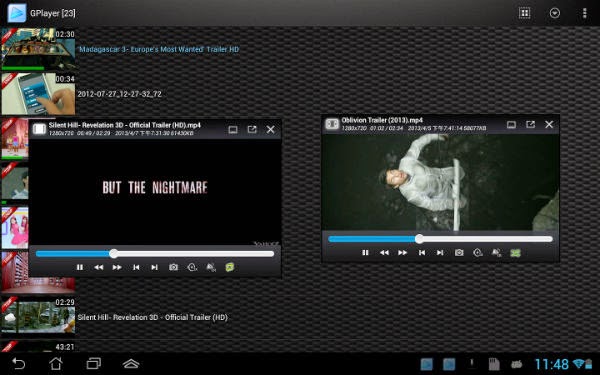Rewind the Silent Hill floating video
This screenshot has height=375, width=600.
pos(99,267)
